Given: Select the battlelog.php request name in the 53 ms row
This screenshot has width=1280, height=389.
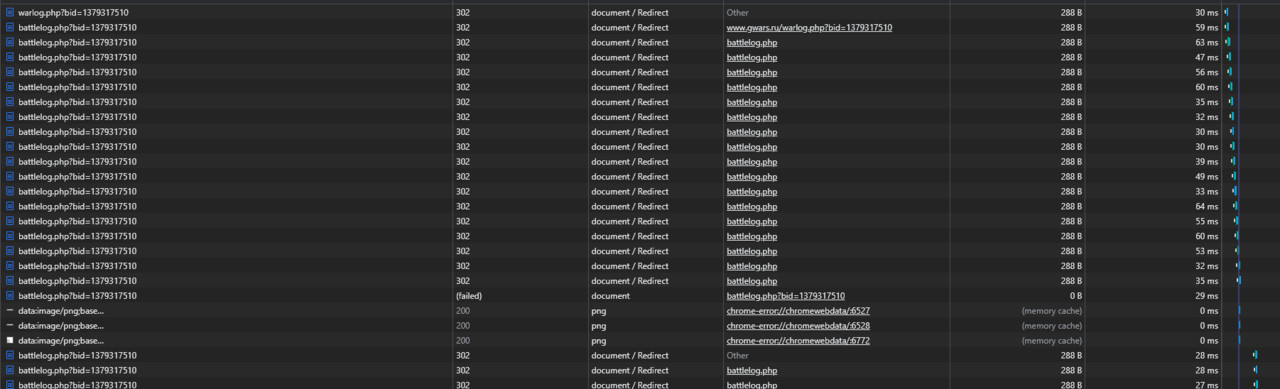Looking at the screenshot, I should (x=77, y=251).
